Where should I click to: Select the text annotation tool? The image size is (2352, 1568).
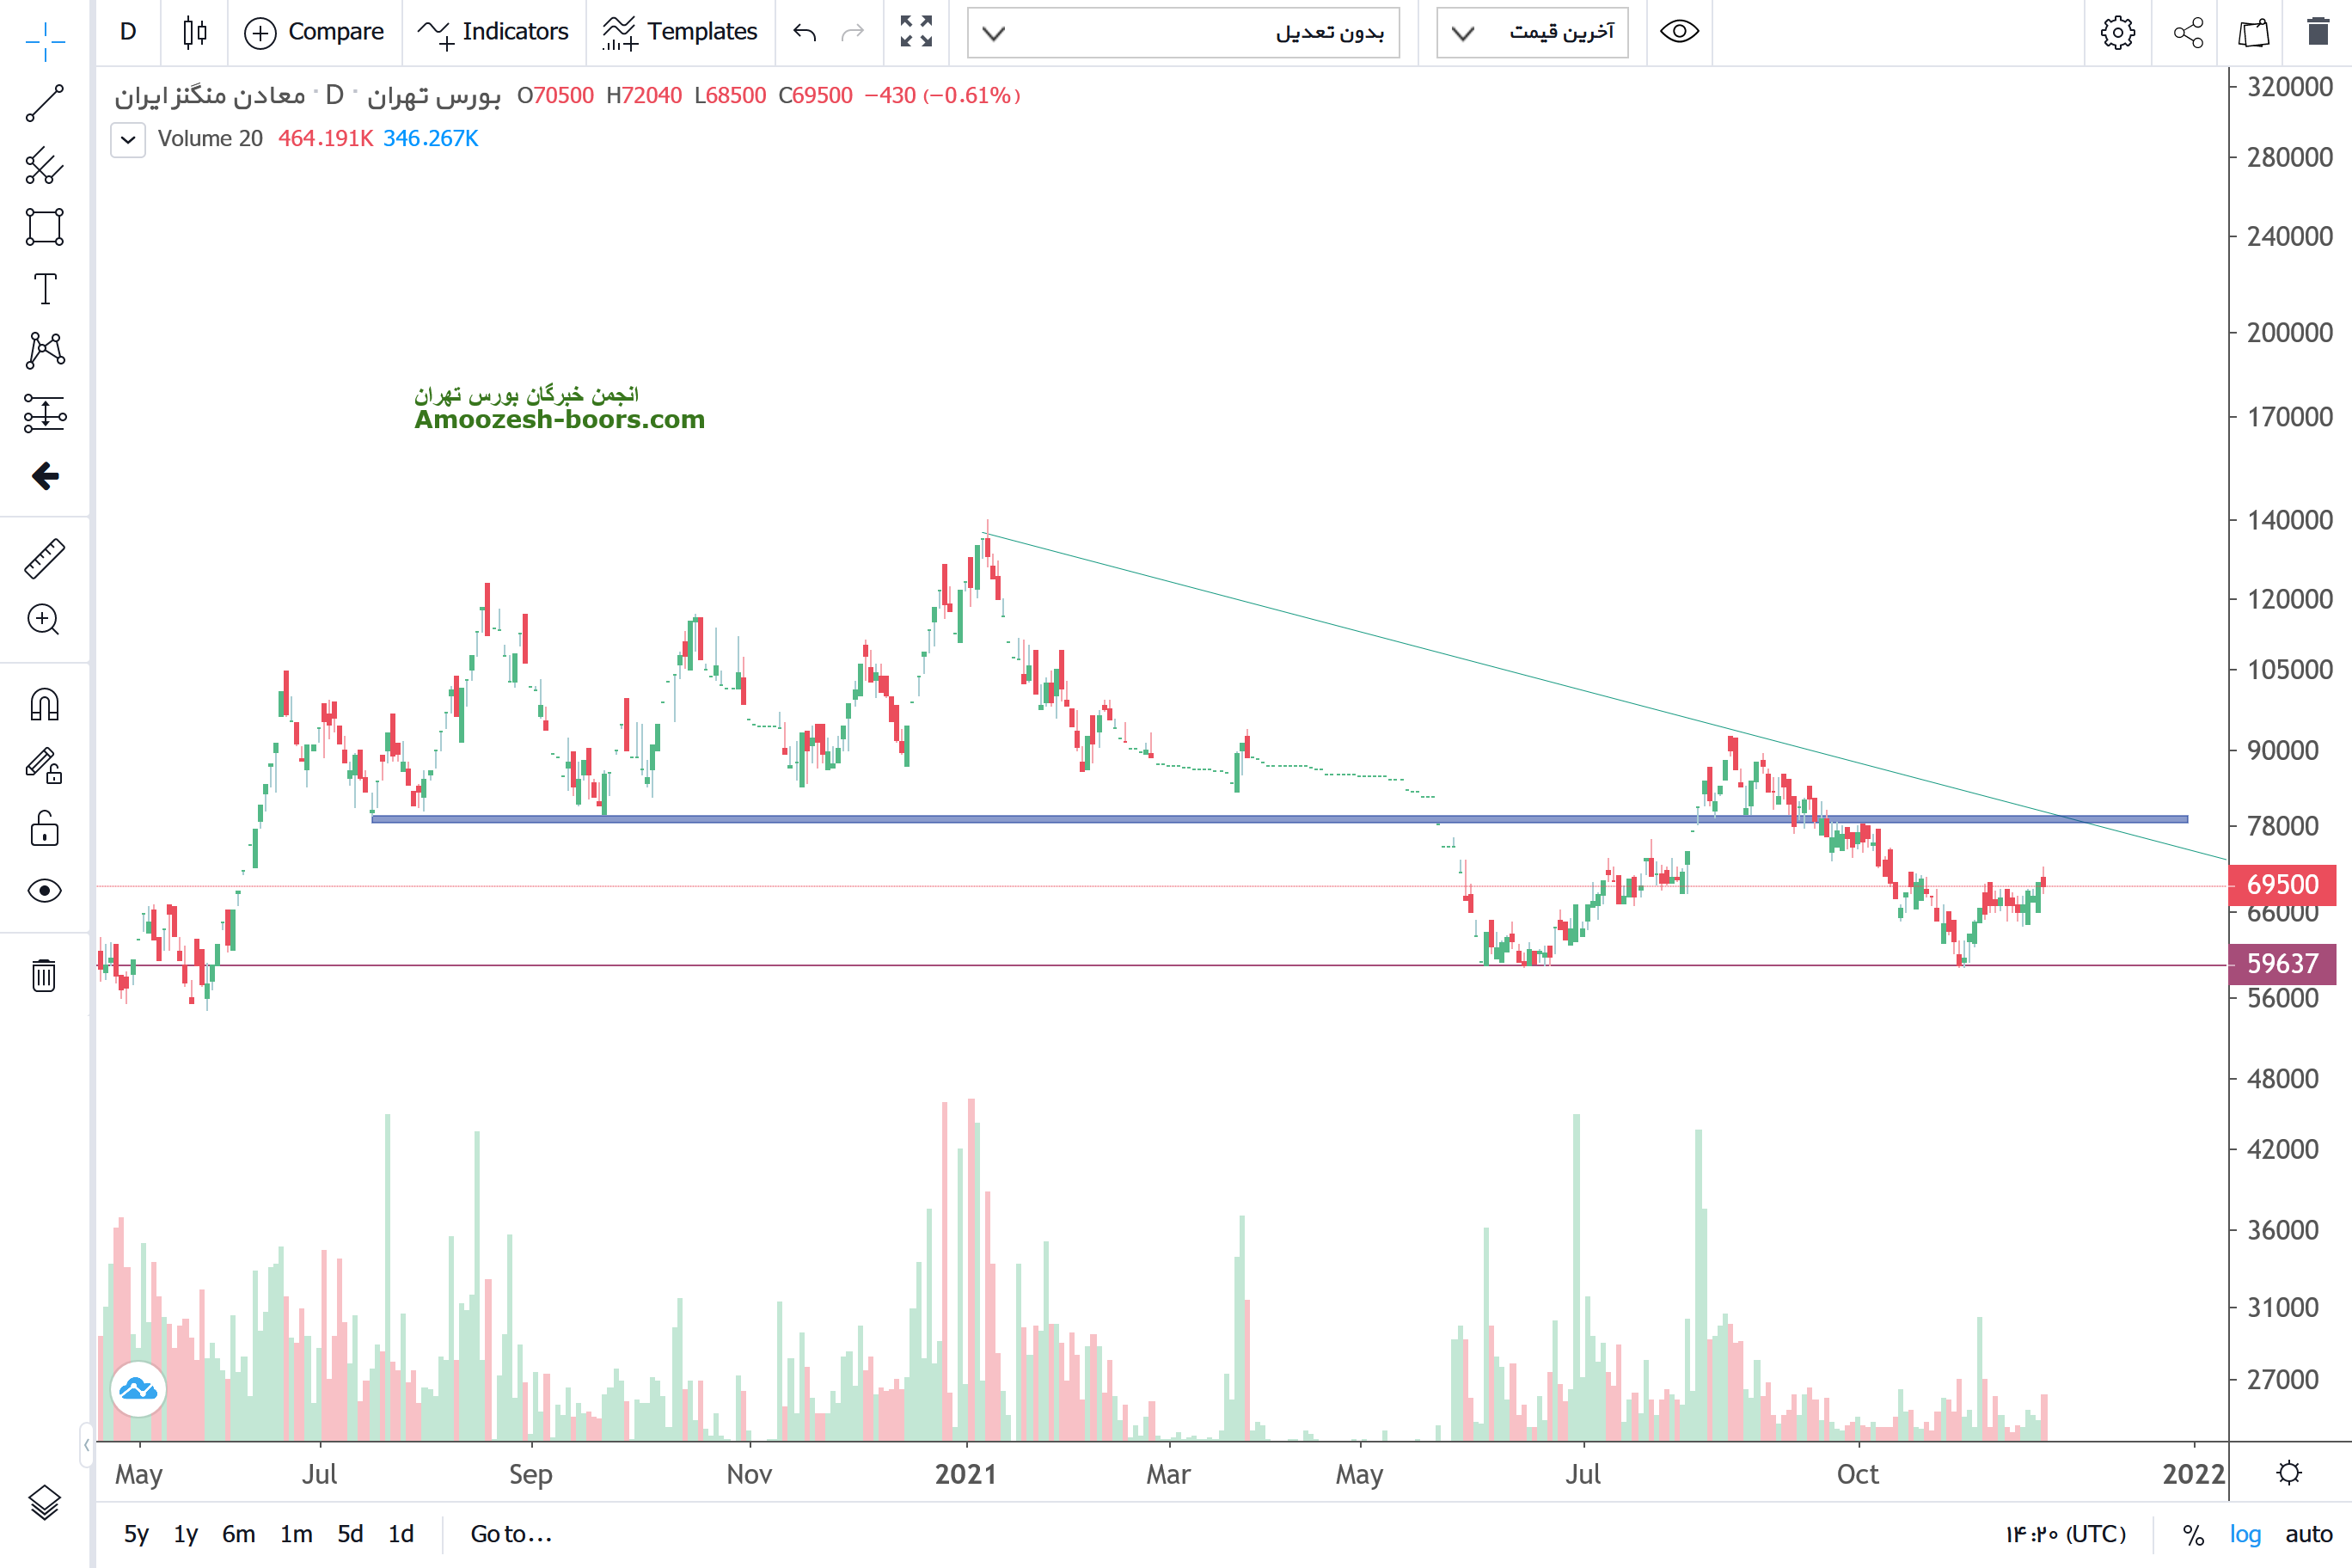point(44,289)
